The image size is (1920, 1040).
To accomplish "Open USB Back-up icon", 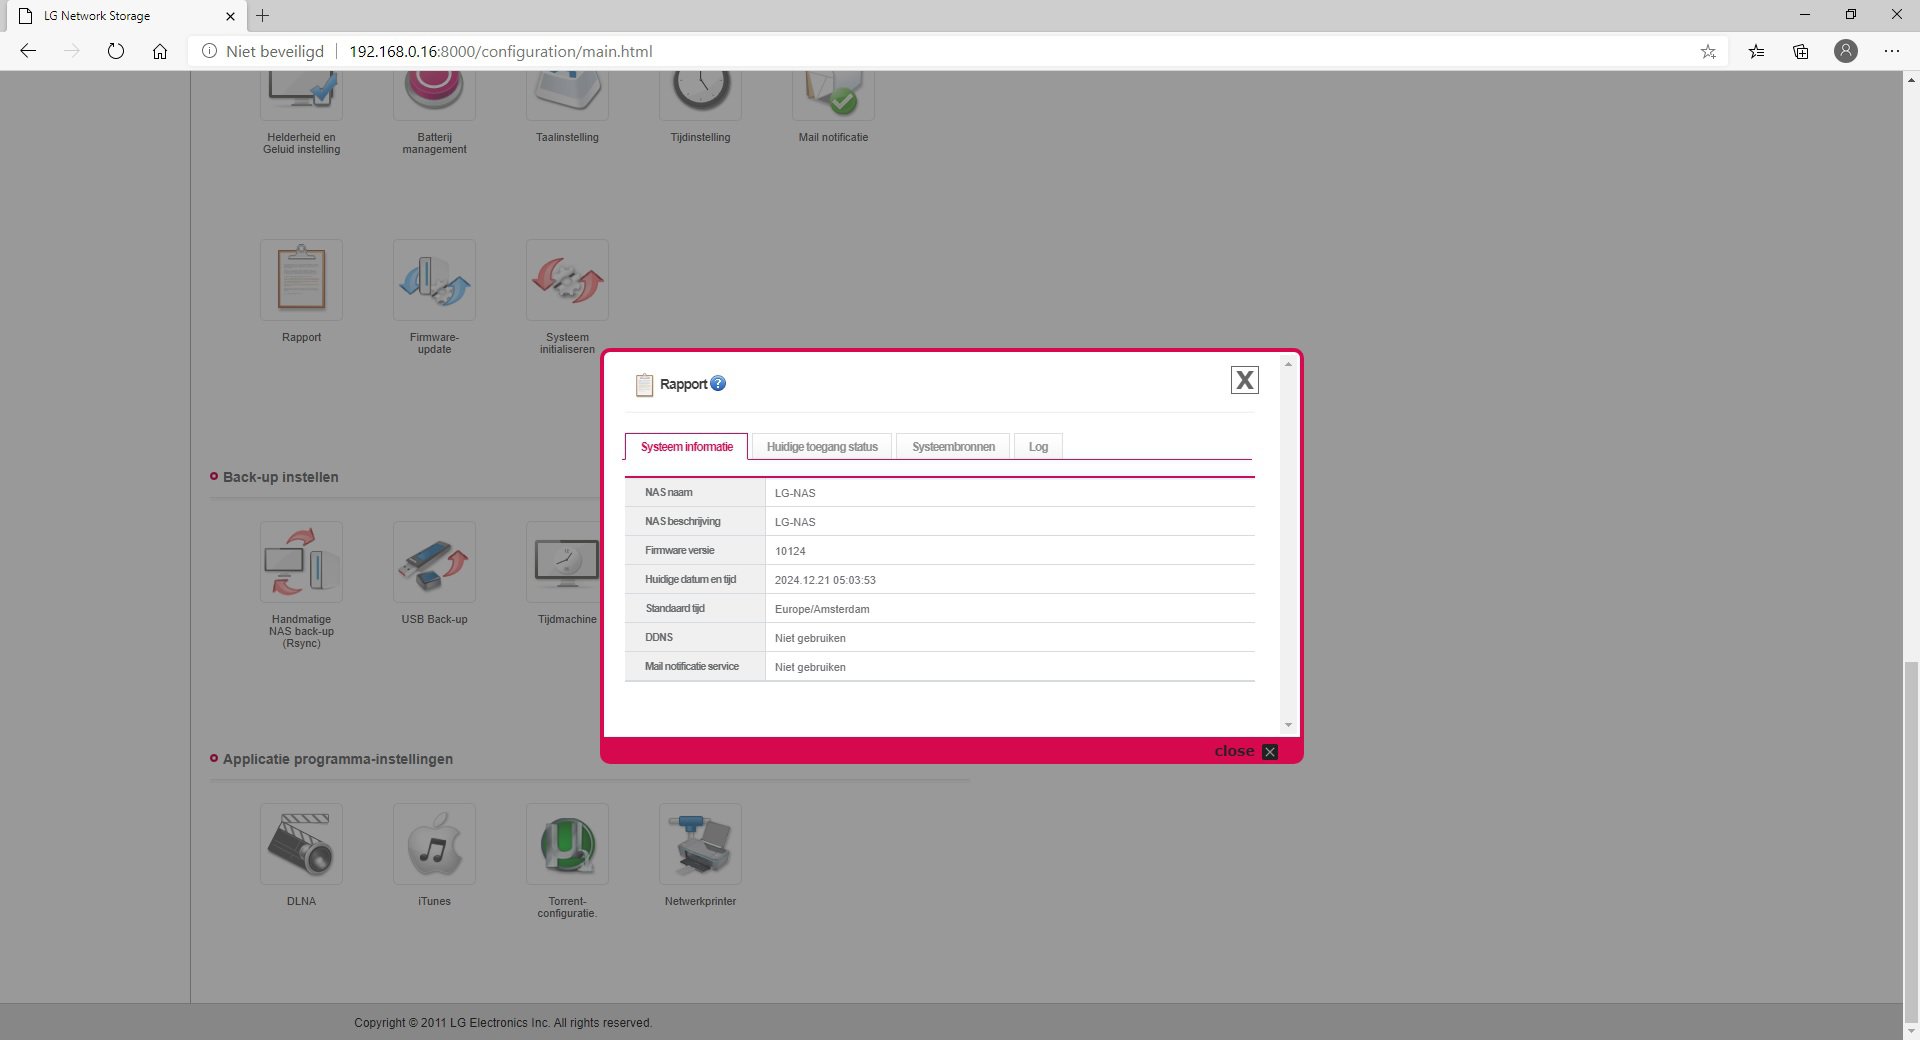I will pyautogui.click(x=434, y=562).
